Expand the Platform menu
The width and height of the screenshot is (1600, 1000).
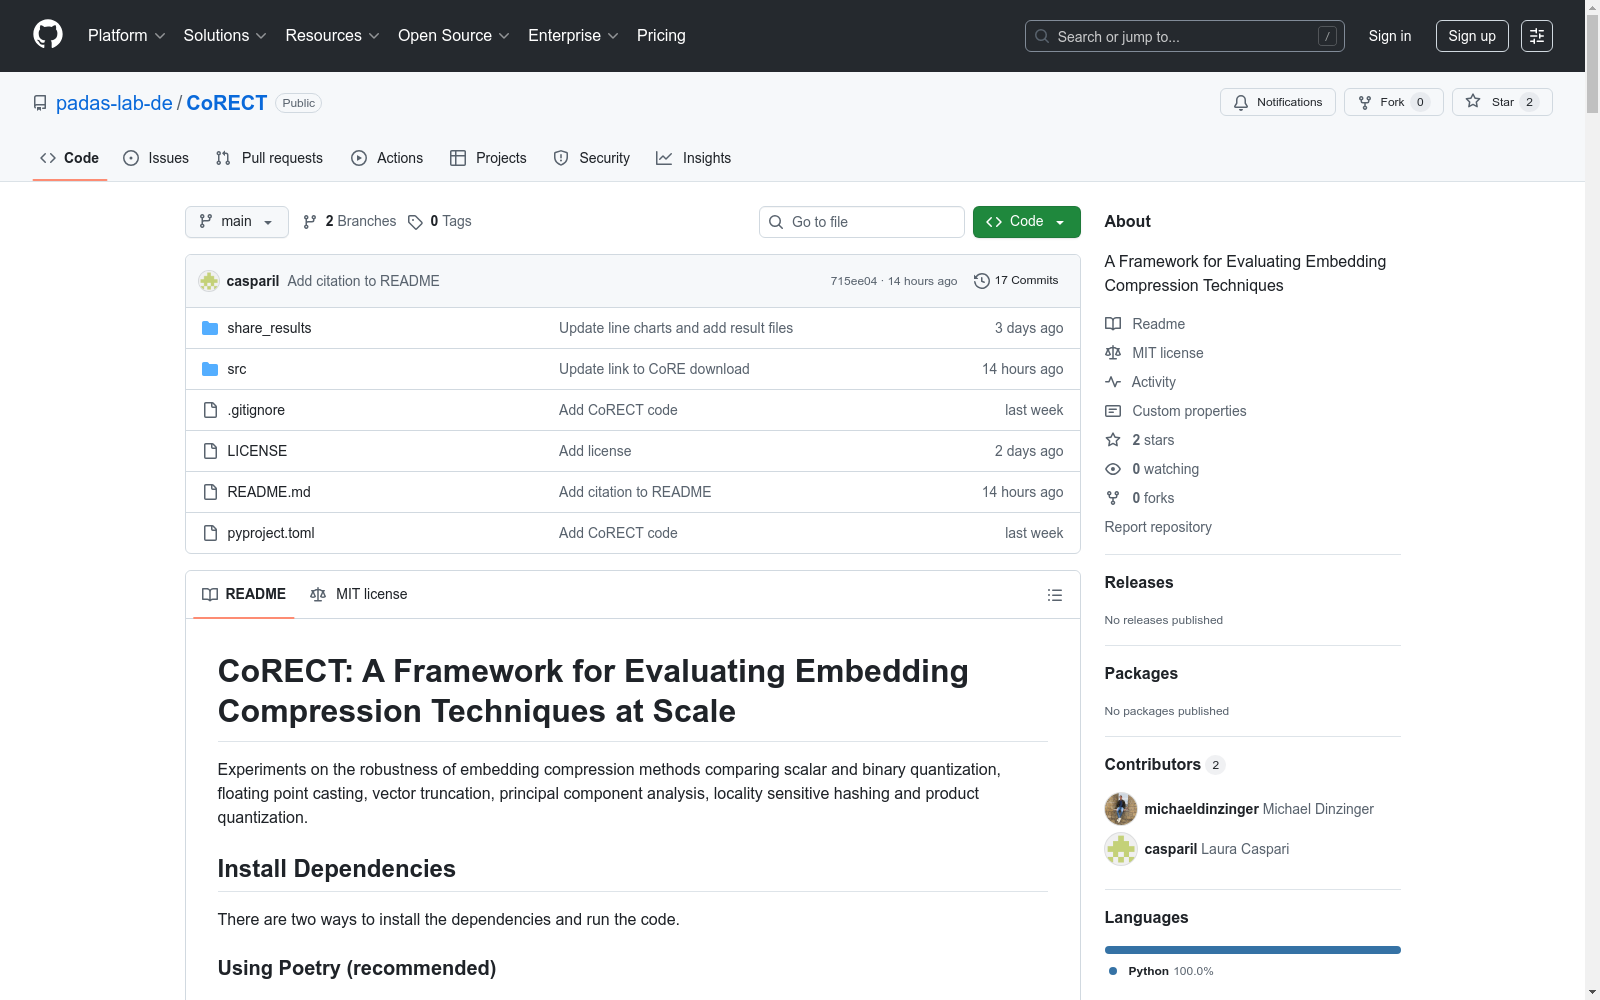[x=126, y=36]
